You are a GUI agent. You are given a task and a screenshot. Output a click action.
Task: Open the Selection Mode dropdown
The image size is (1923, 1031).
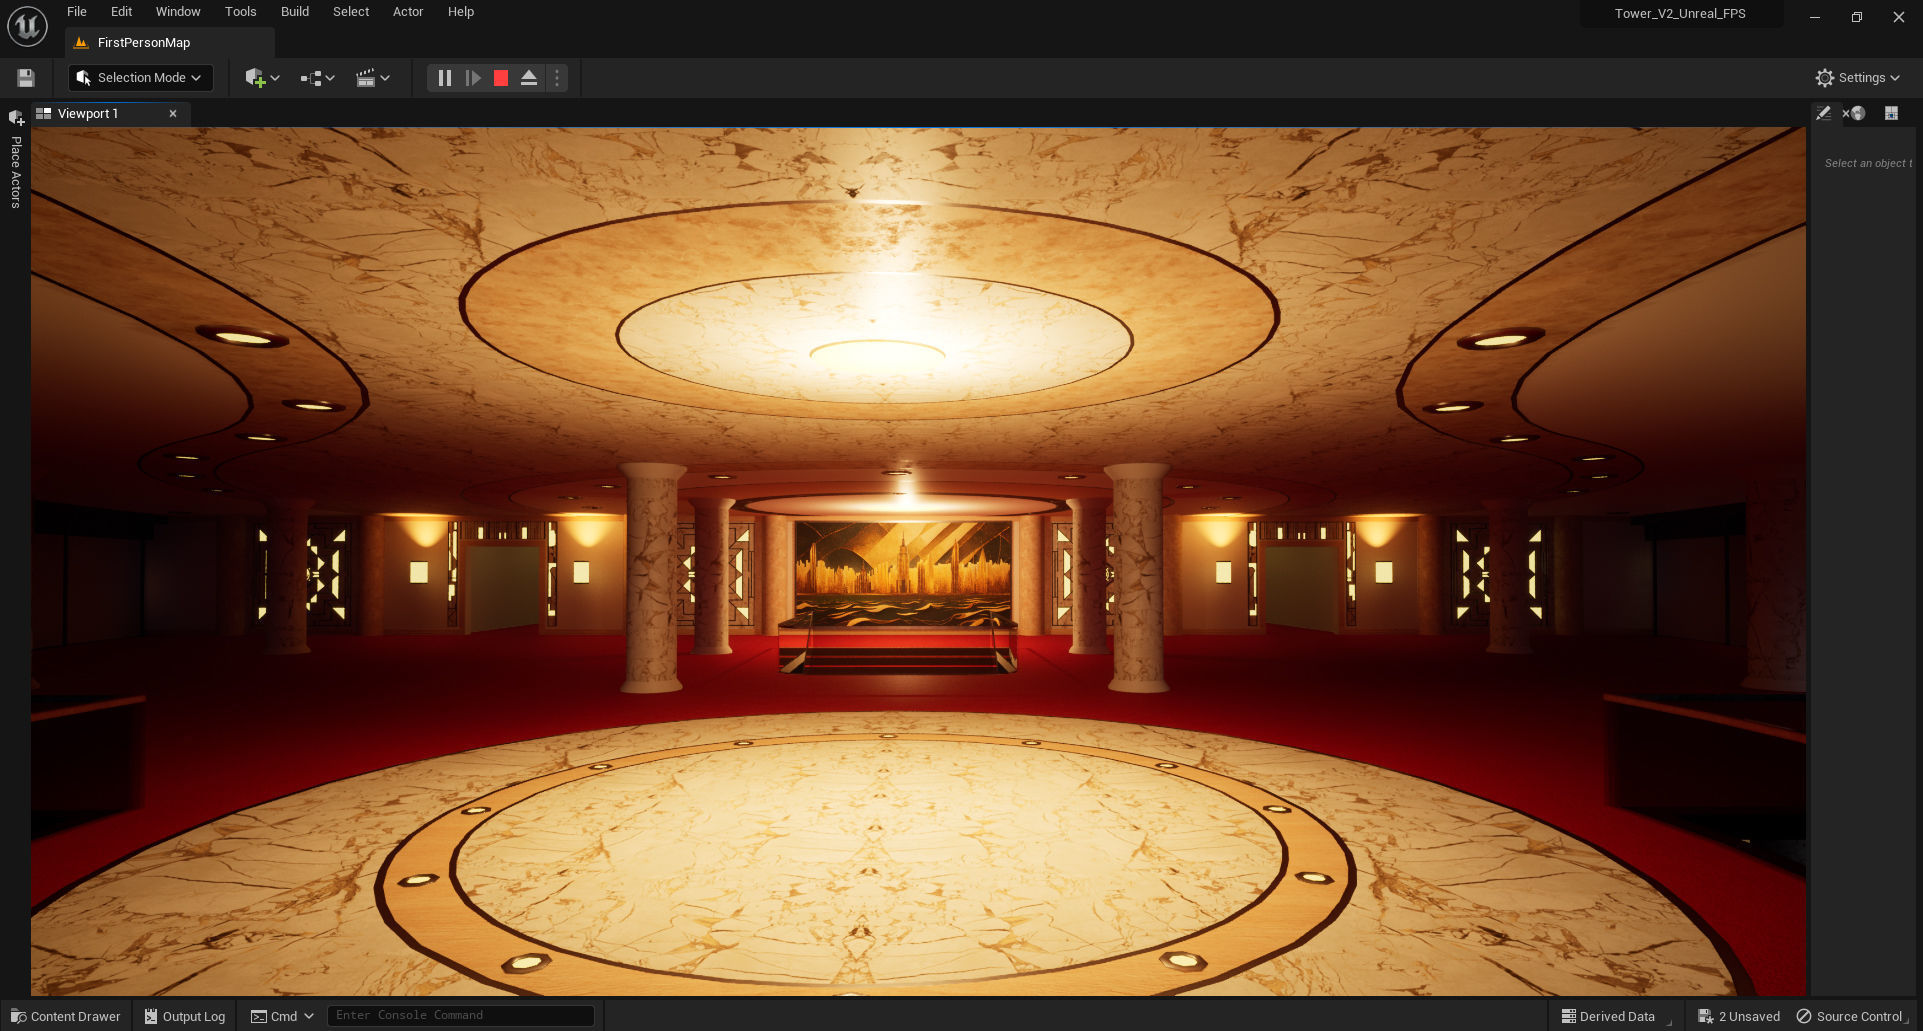point(140,78)
